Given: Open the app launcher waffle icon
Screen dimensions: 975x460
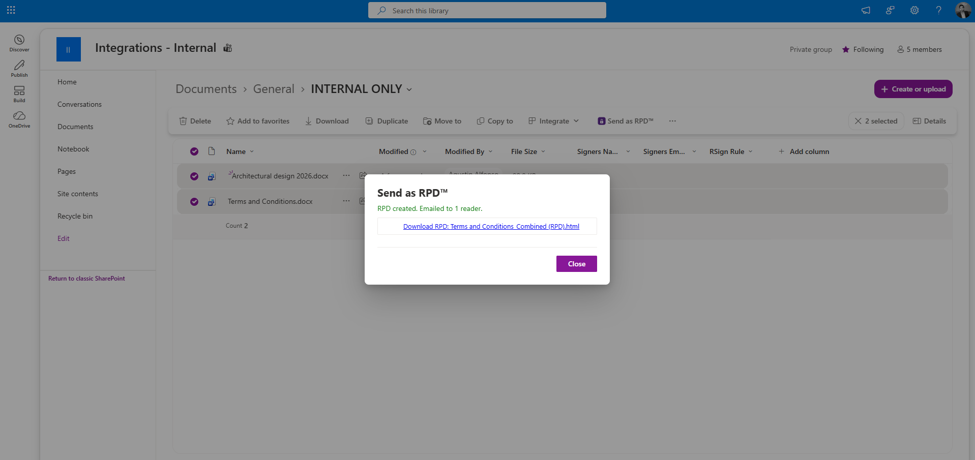Looking at the screenshot, I should point(11,10).
